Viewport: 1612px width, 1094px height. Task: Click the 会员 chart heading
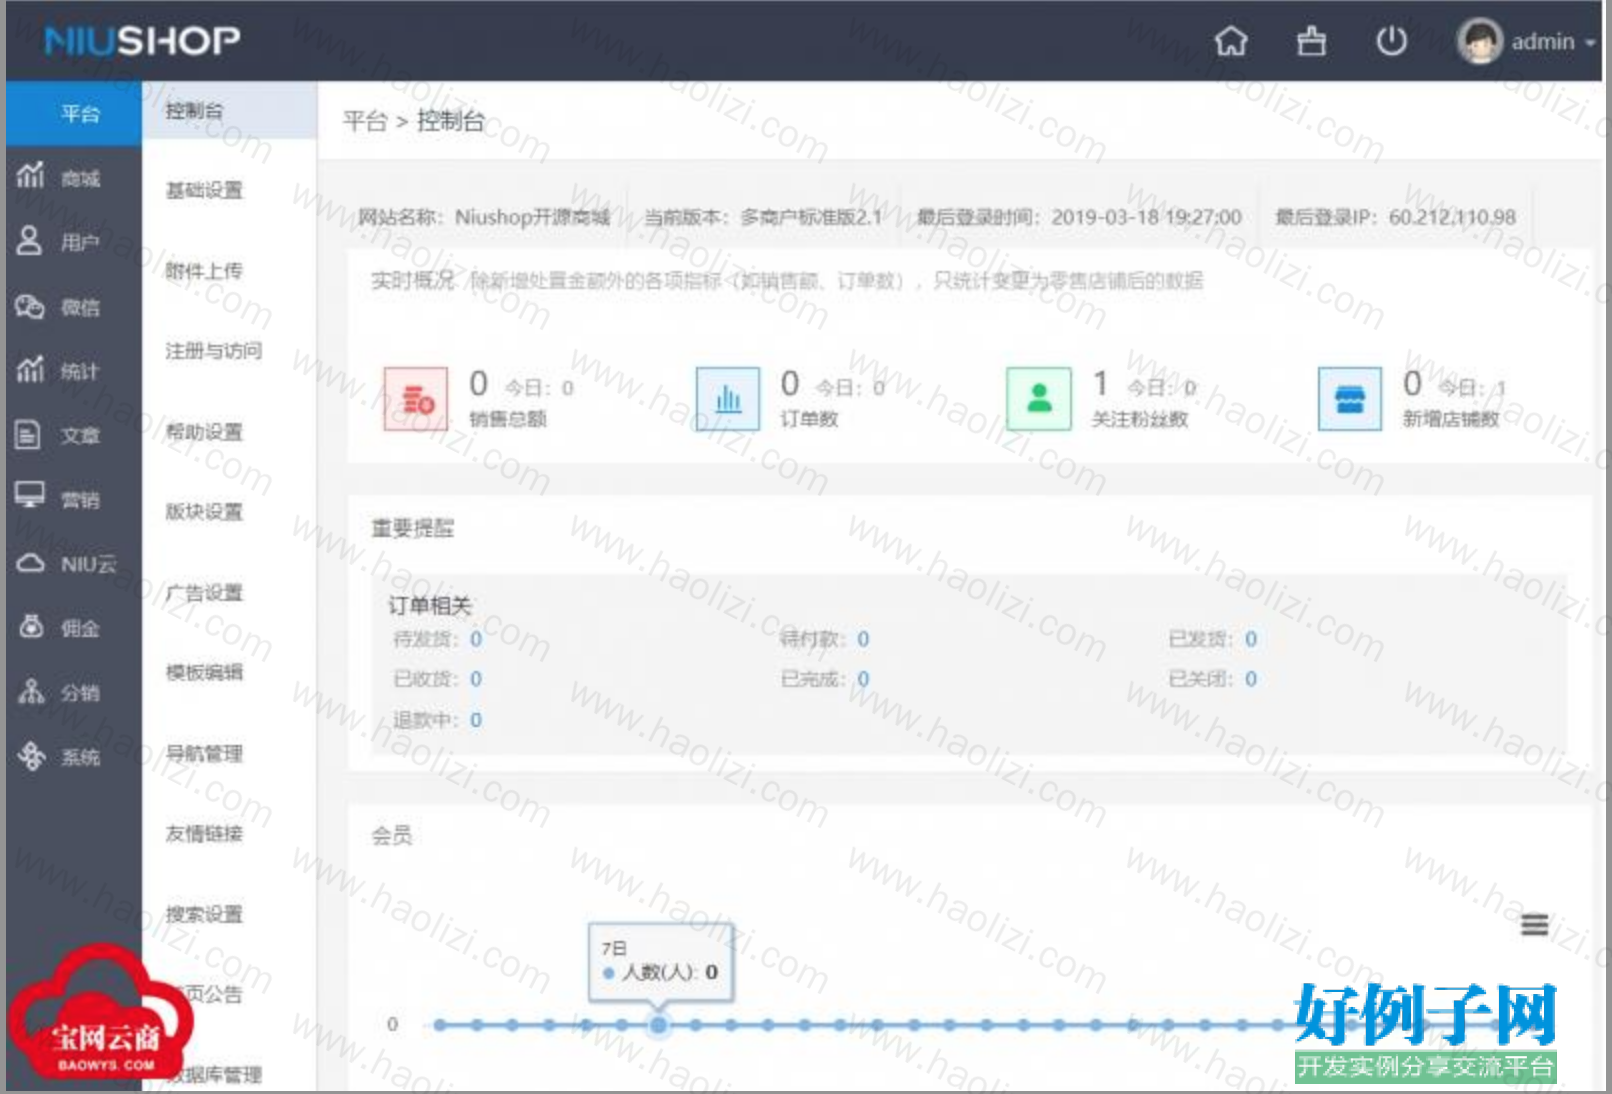click(391, 835)
